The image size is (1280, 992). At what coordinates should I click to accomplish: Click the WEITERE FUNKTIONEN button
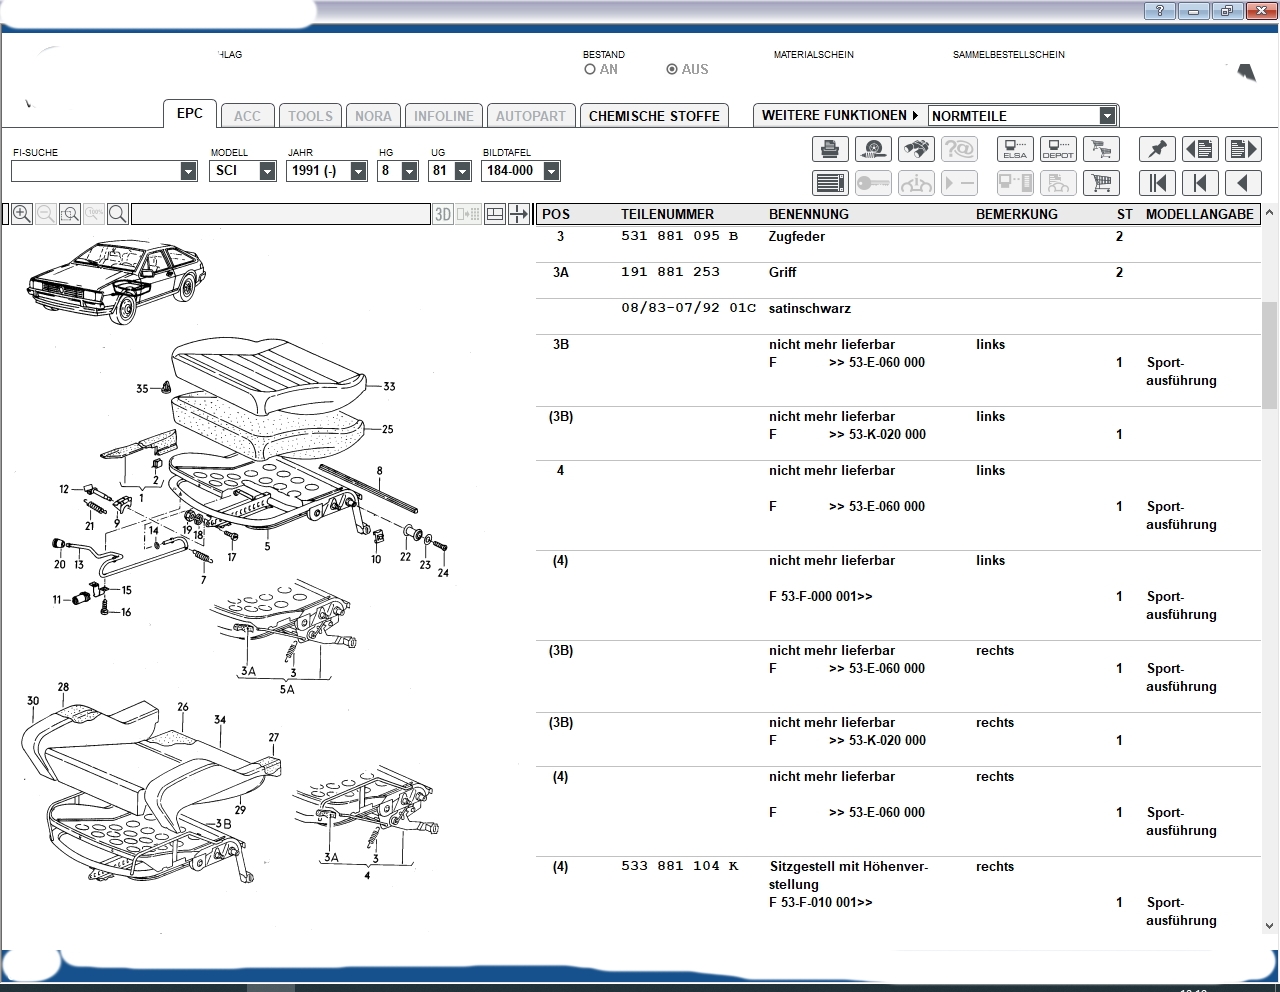839,116
